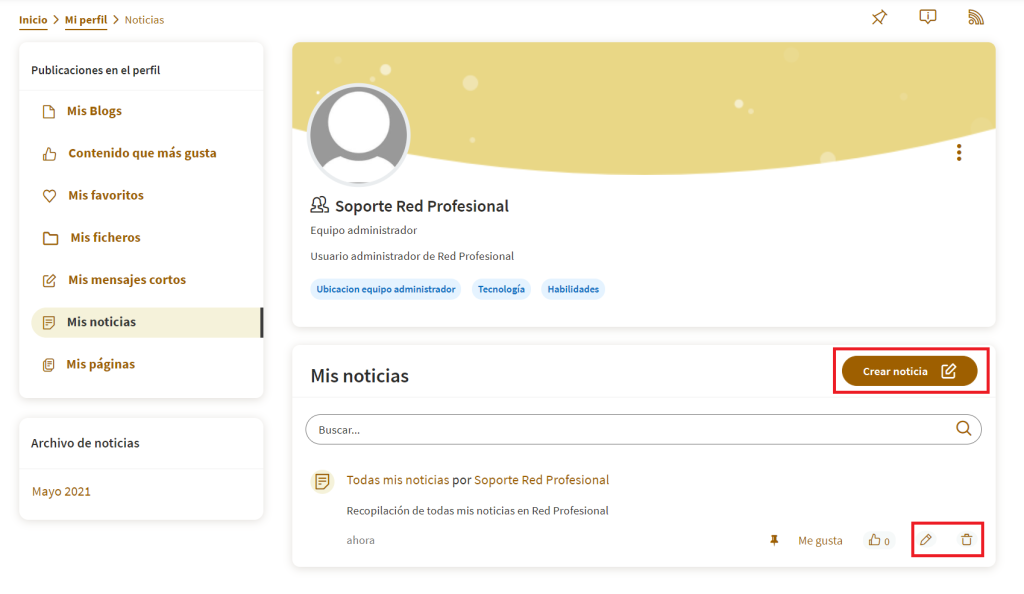The width and height of the screenshot is (1024, 594).
Task: Click the heart icon beside Mis favoritos
Action: (50, 196)
